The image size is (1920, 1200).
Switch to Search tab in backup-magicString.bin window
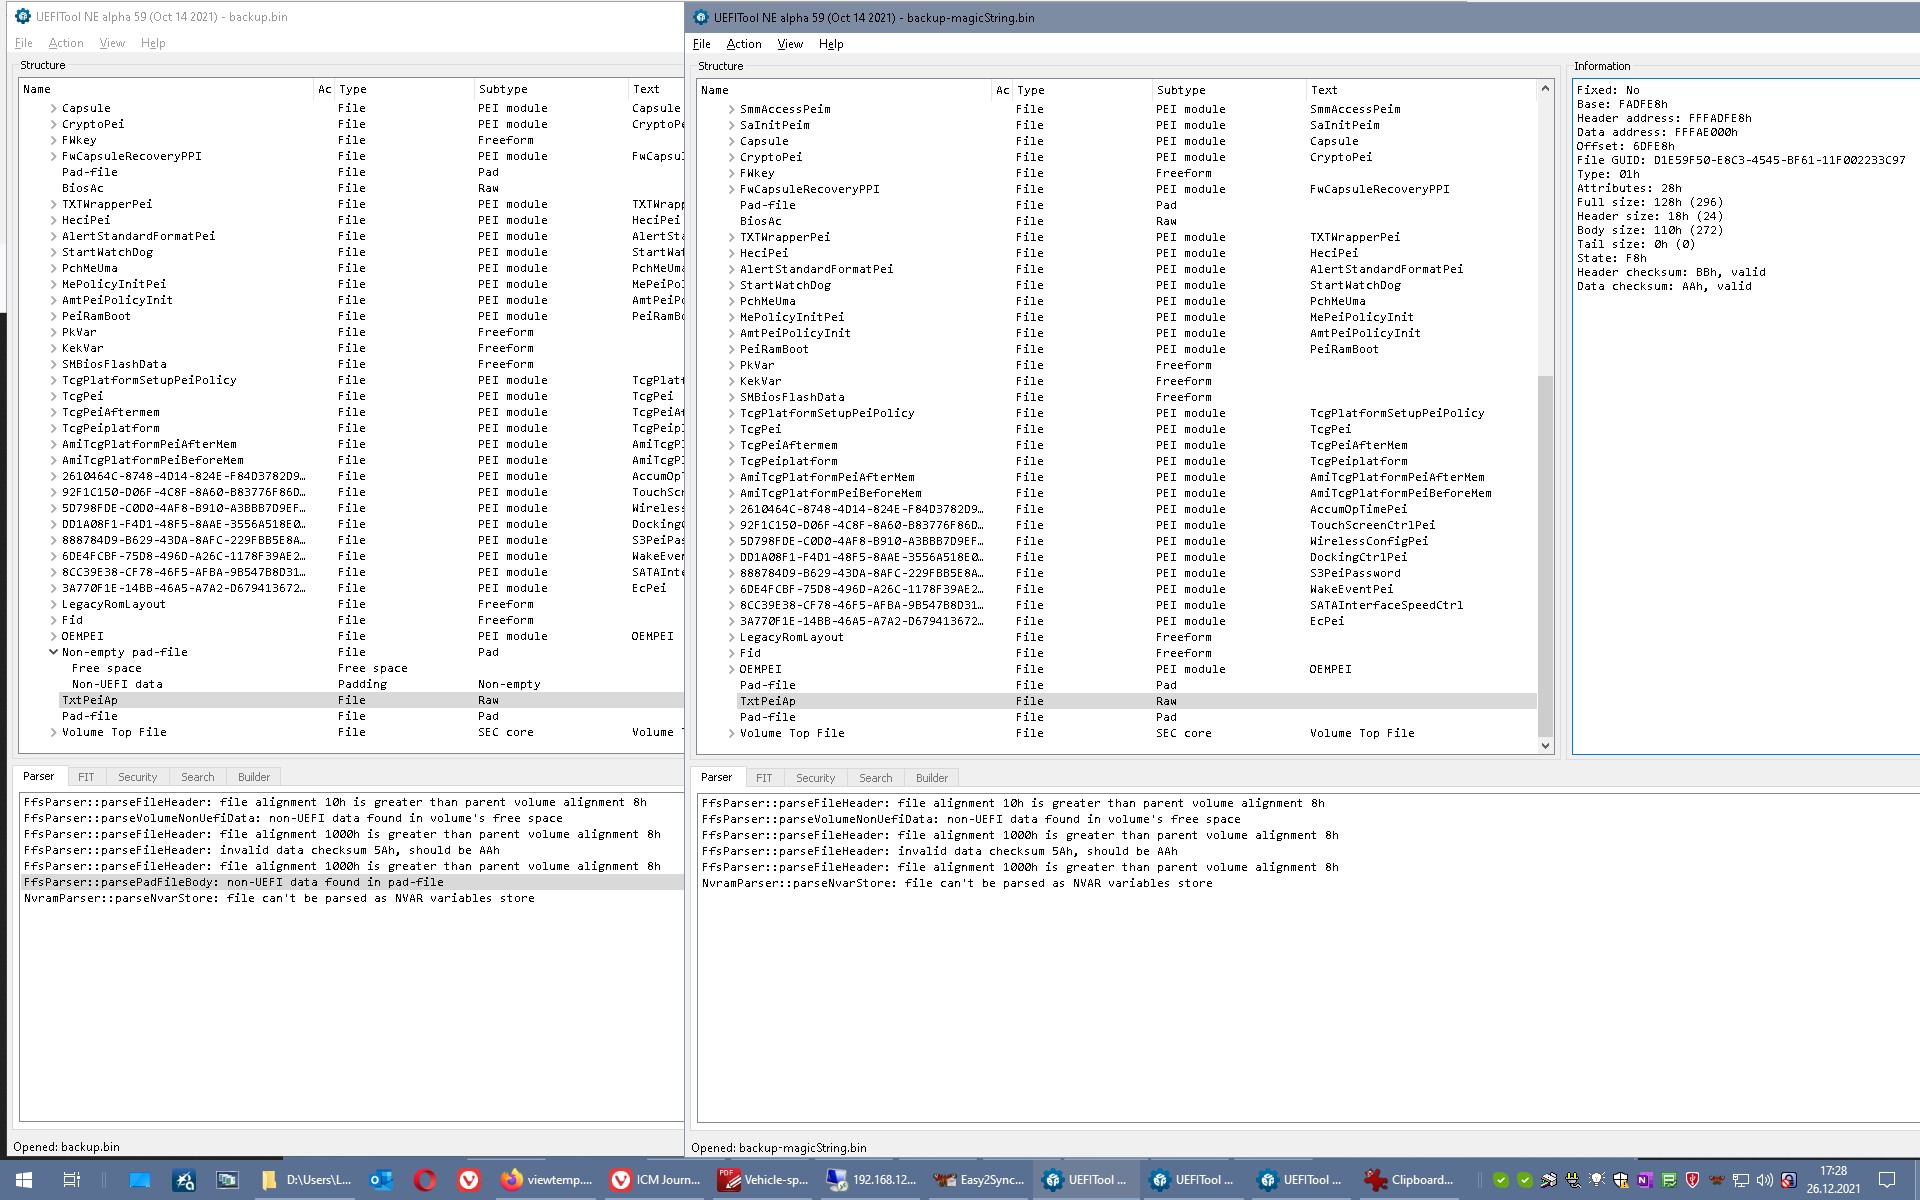tap(875, 778)
